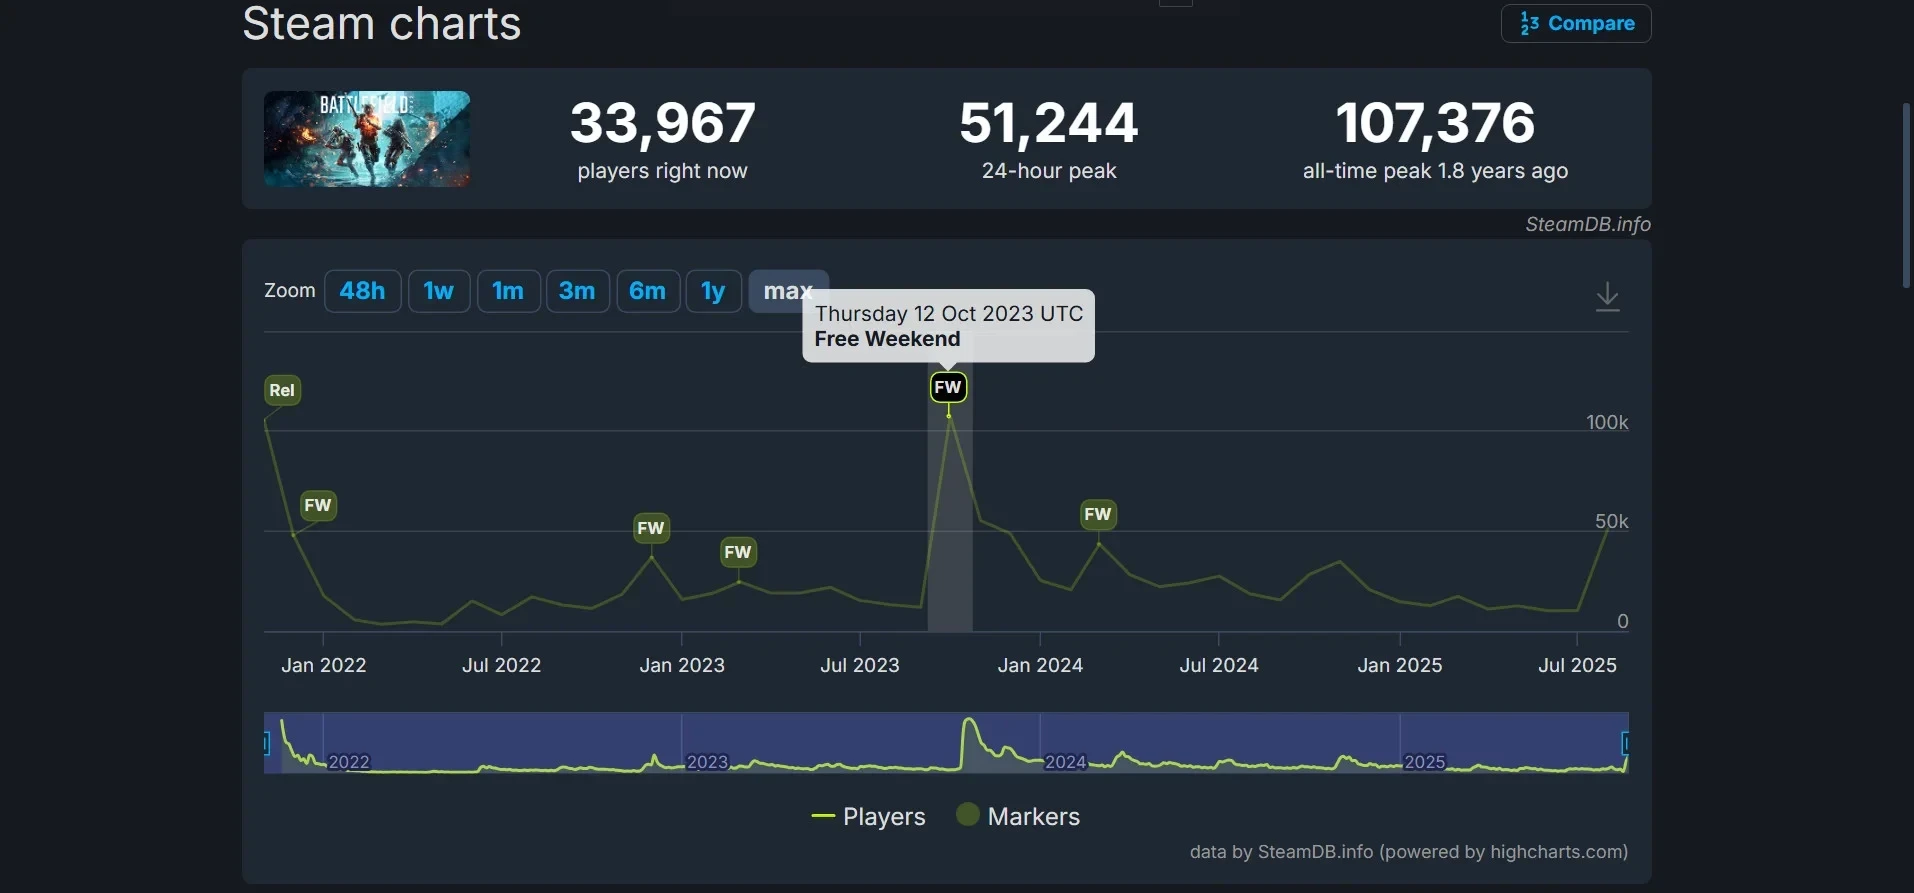Click FW marker before Jan 2023
This screenshot has height=893, width=1914.
pos(651,528)
